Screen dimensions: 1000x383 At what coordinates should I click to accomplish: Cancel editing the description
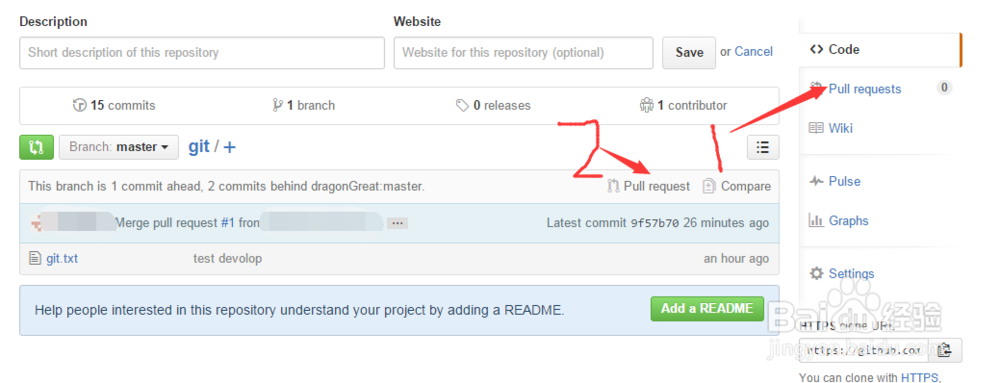click(753, 52)
